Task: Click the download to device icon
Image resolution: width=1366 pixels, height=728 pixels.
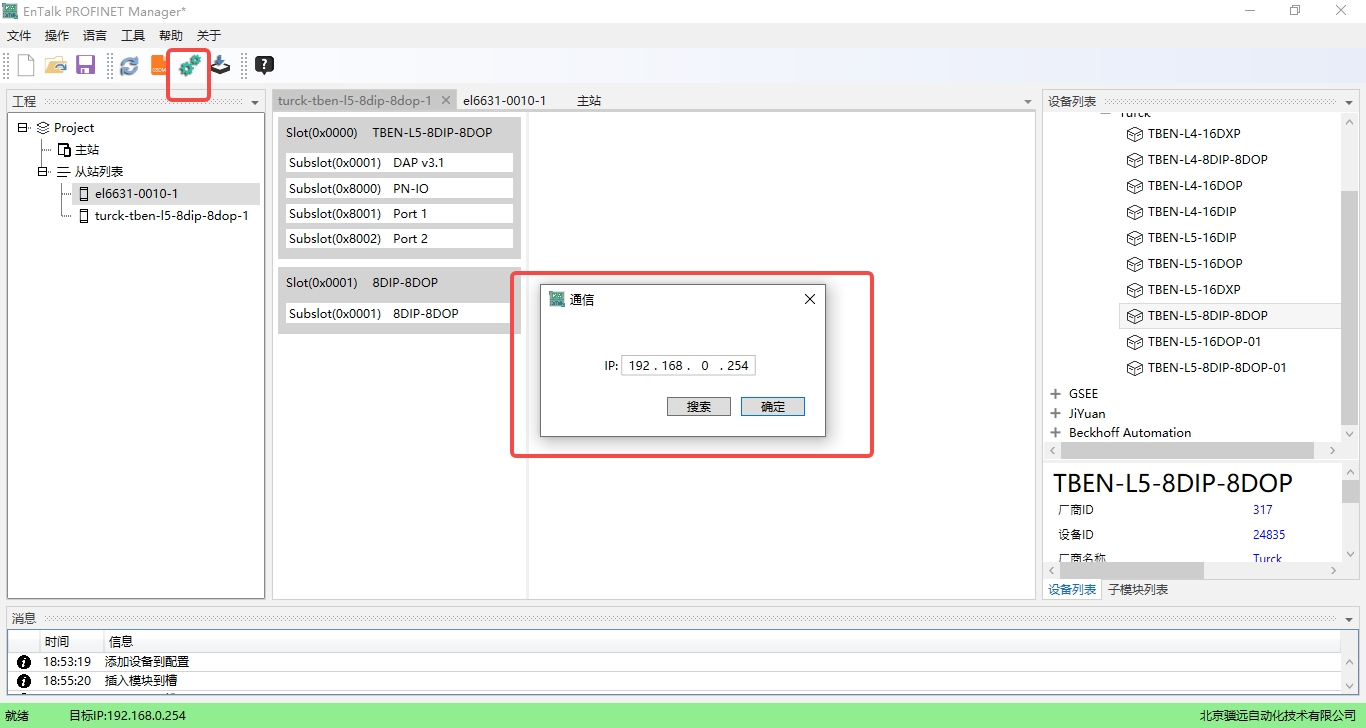Action: click(220, 66)
